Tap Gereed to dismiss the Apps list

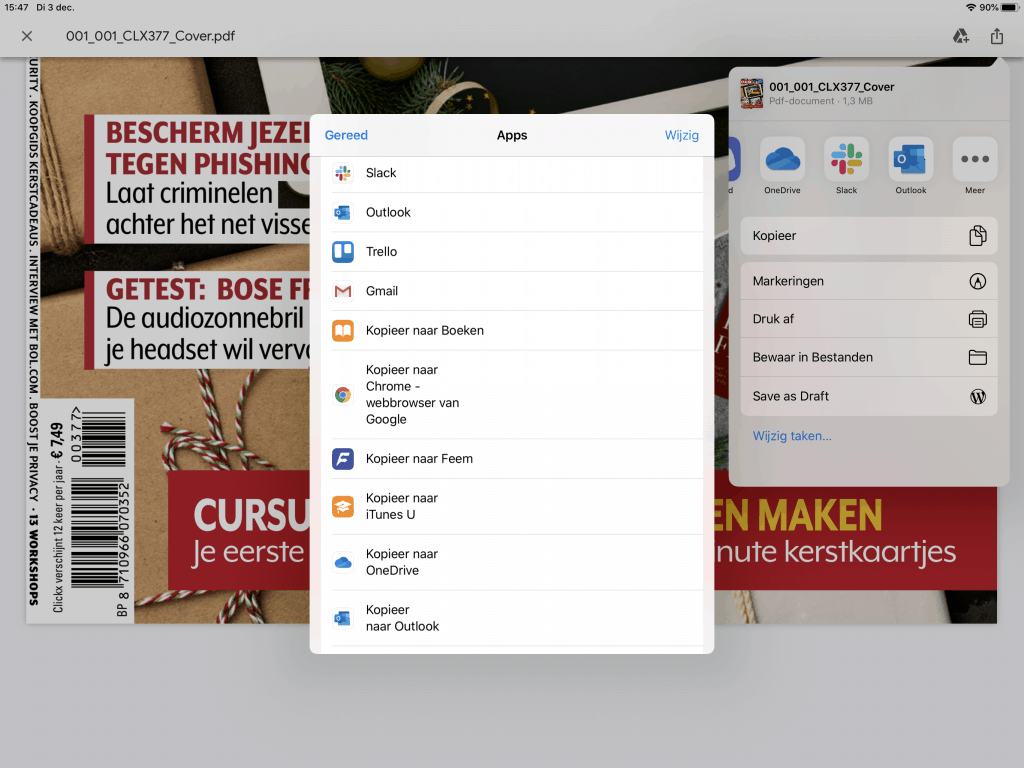(346, 135)
